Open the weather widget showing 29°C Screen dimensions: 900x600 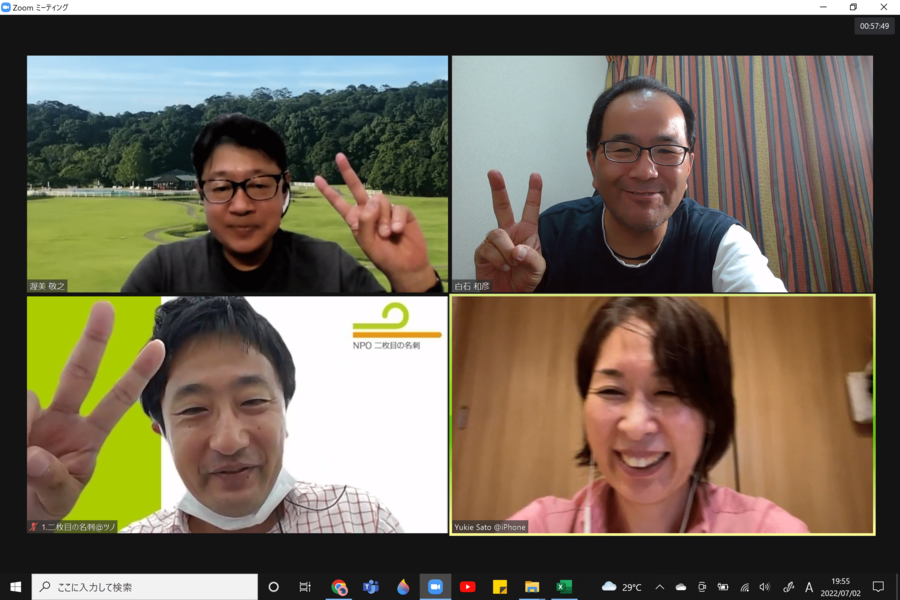pyautogui.click(x=622, y=587)
